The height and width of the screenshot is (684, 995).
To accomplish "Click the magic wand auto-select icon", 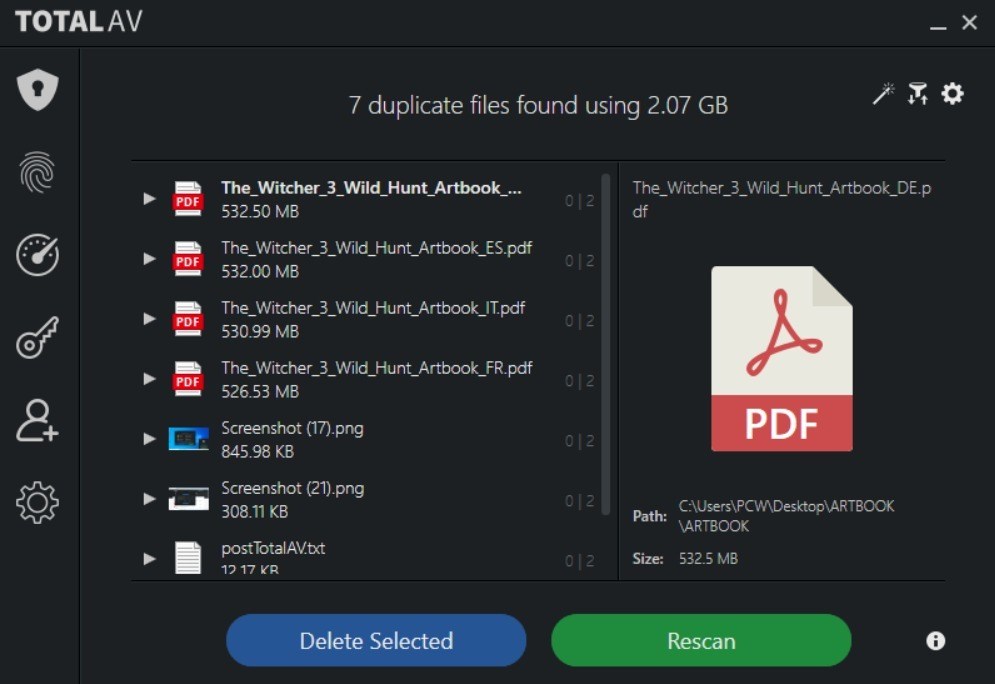I will point(883,93).
